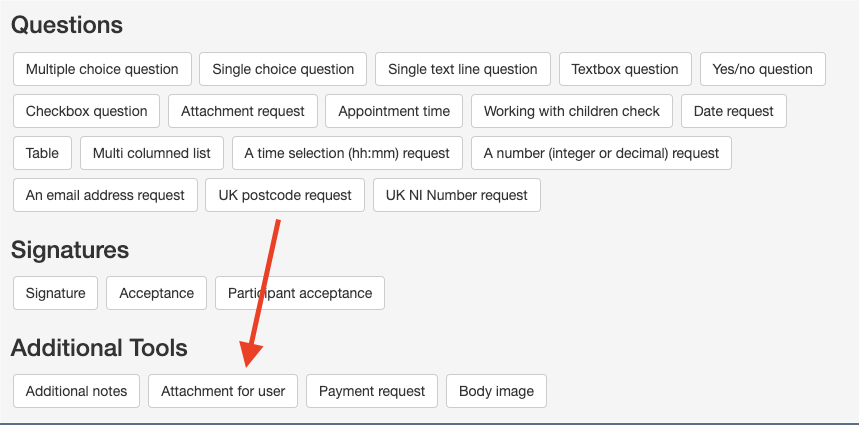
Task: Add a UK postcode request
Action: 285,195
